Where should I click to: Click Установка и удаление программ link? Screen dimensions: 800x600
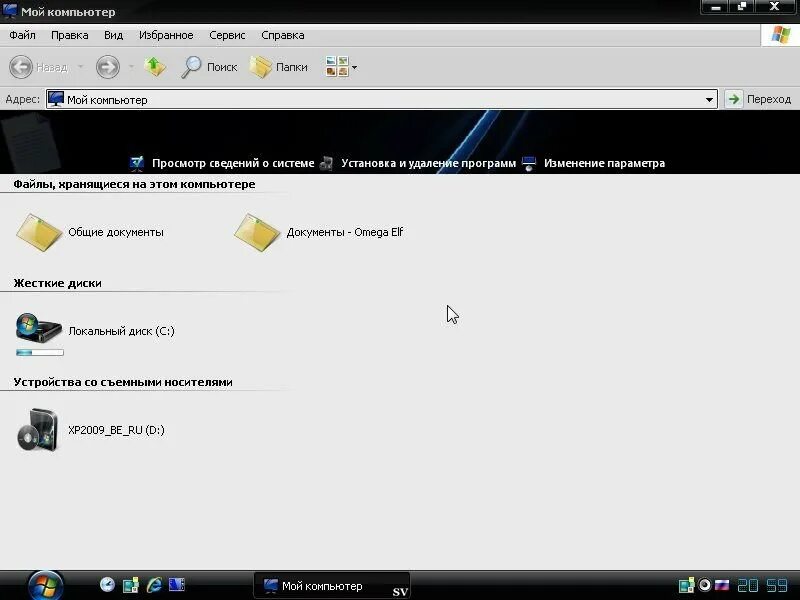click(x=429, y=163)
